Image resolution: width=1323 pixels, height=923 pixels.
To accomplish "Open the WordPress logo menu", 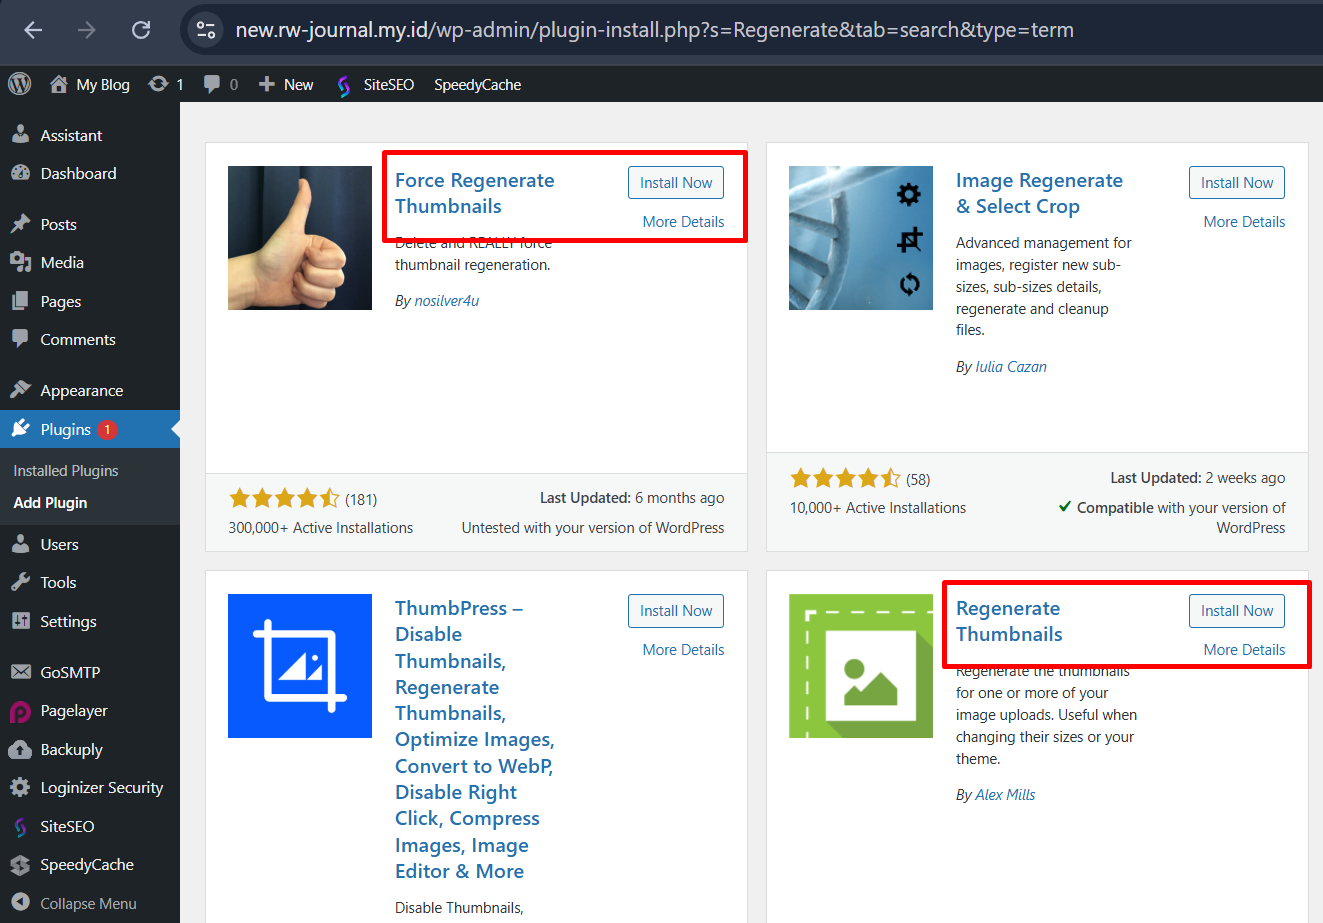I will coord(20,84).
